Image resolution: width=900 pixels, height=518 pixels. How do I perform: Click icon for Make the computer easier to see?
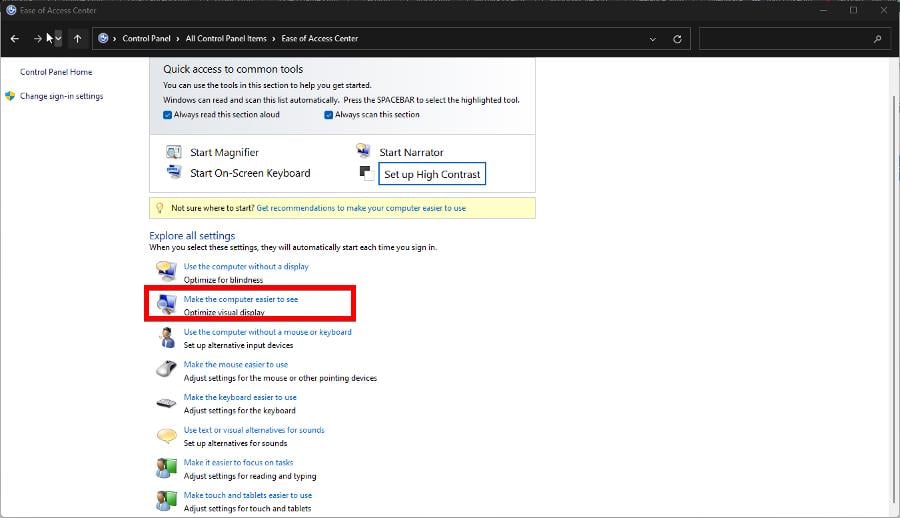tap(166, 304)
